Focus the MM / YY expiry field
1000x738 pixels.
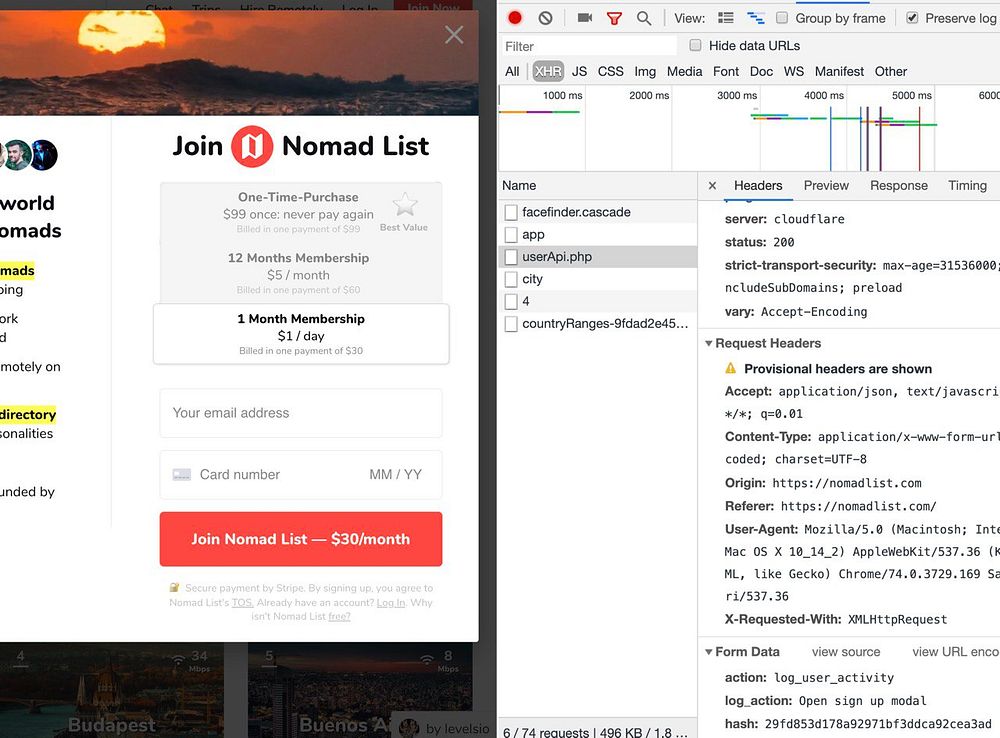(x=395, y=475)
